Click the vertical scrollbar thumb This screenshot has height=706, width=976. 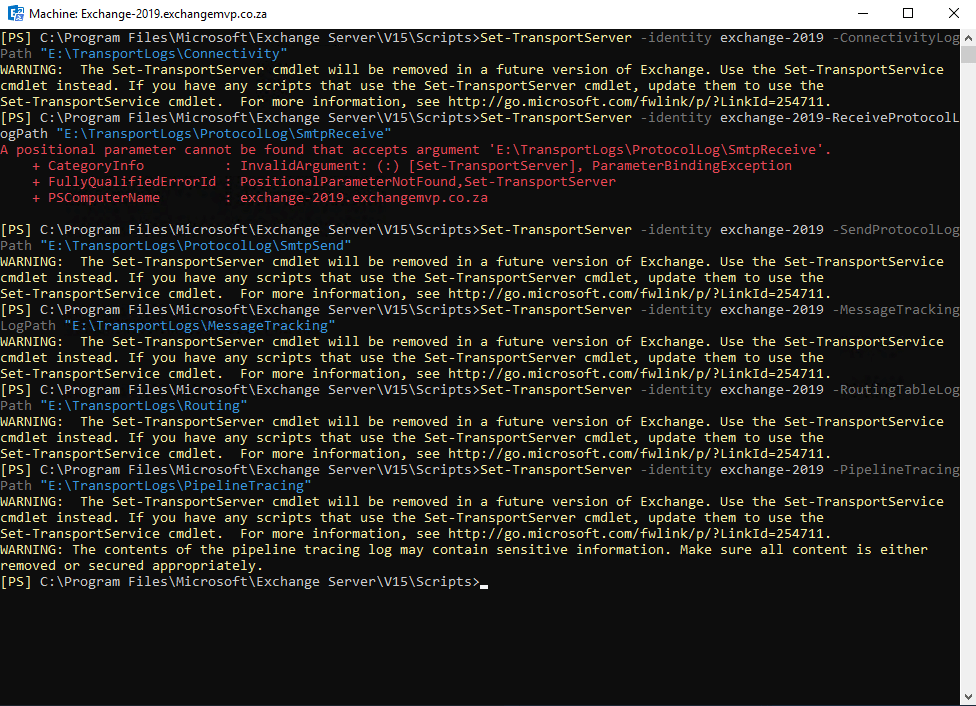pyautogui.click(x=968, y=54)
